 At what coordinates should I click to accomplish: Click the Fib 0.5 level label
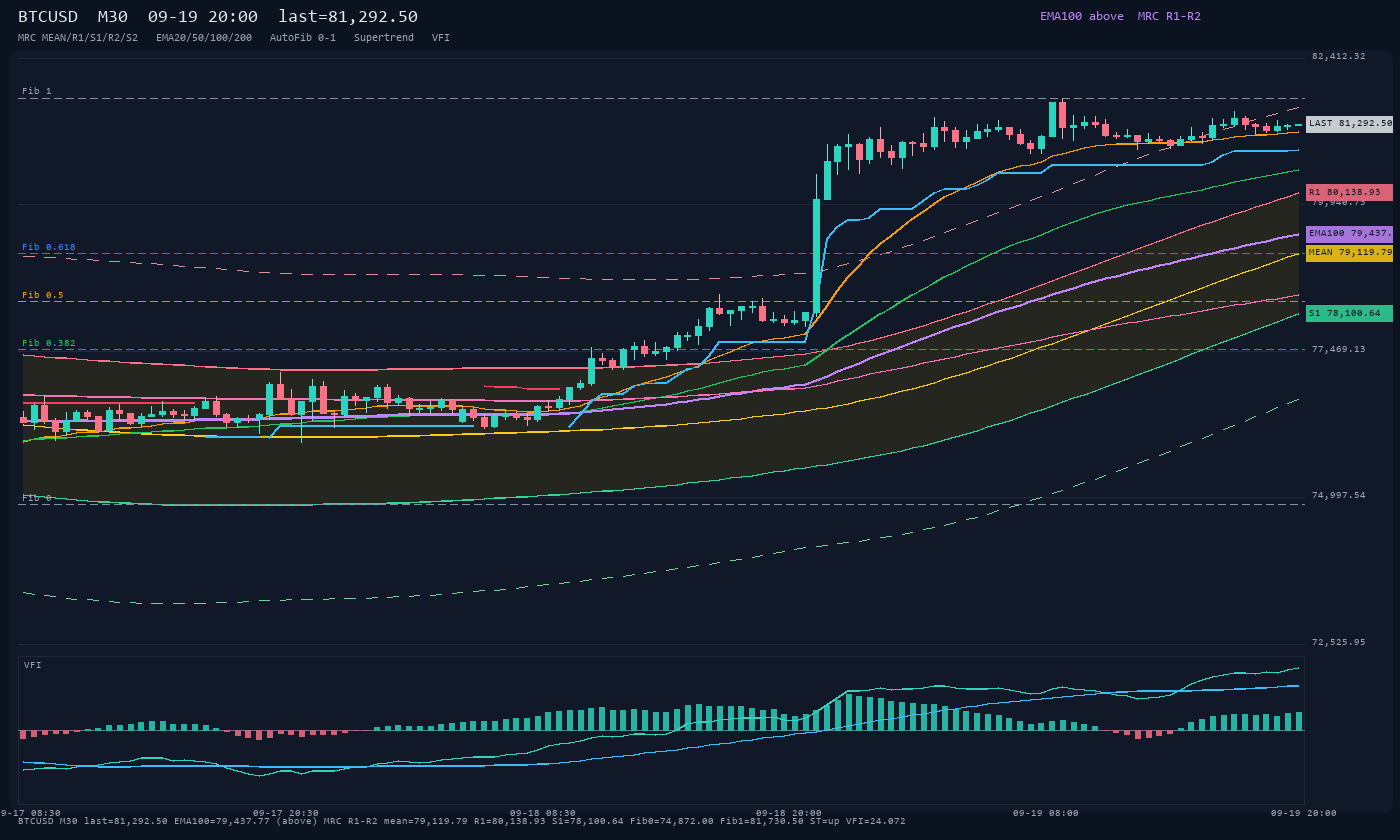[43, 295]
